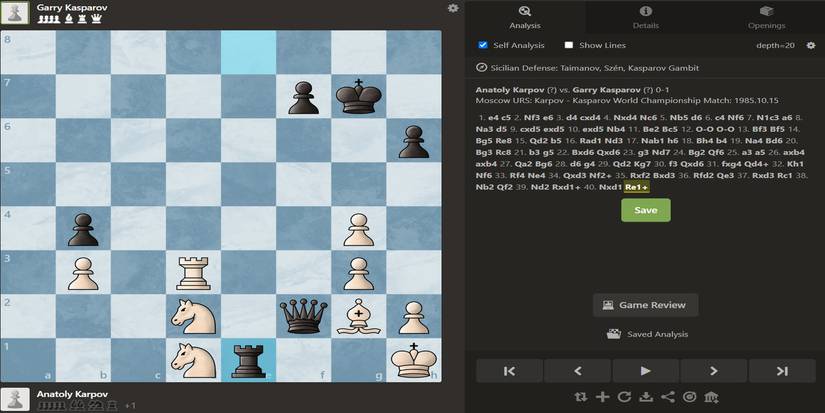
Task: Flip the board with the swap arrows icon
Action: point(581,397)
